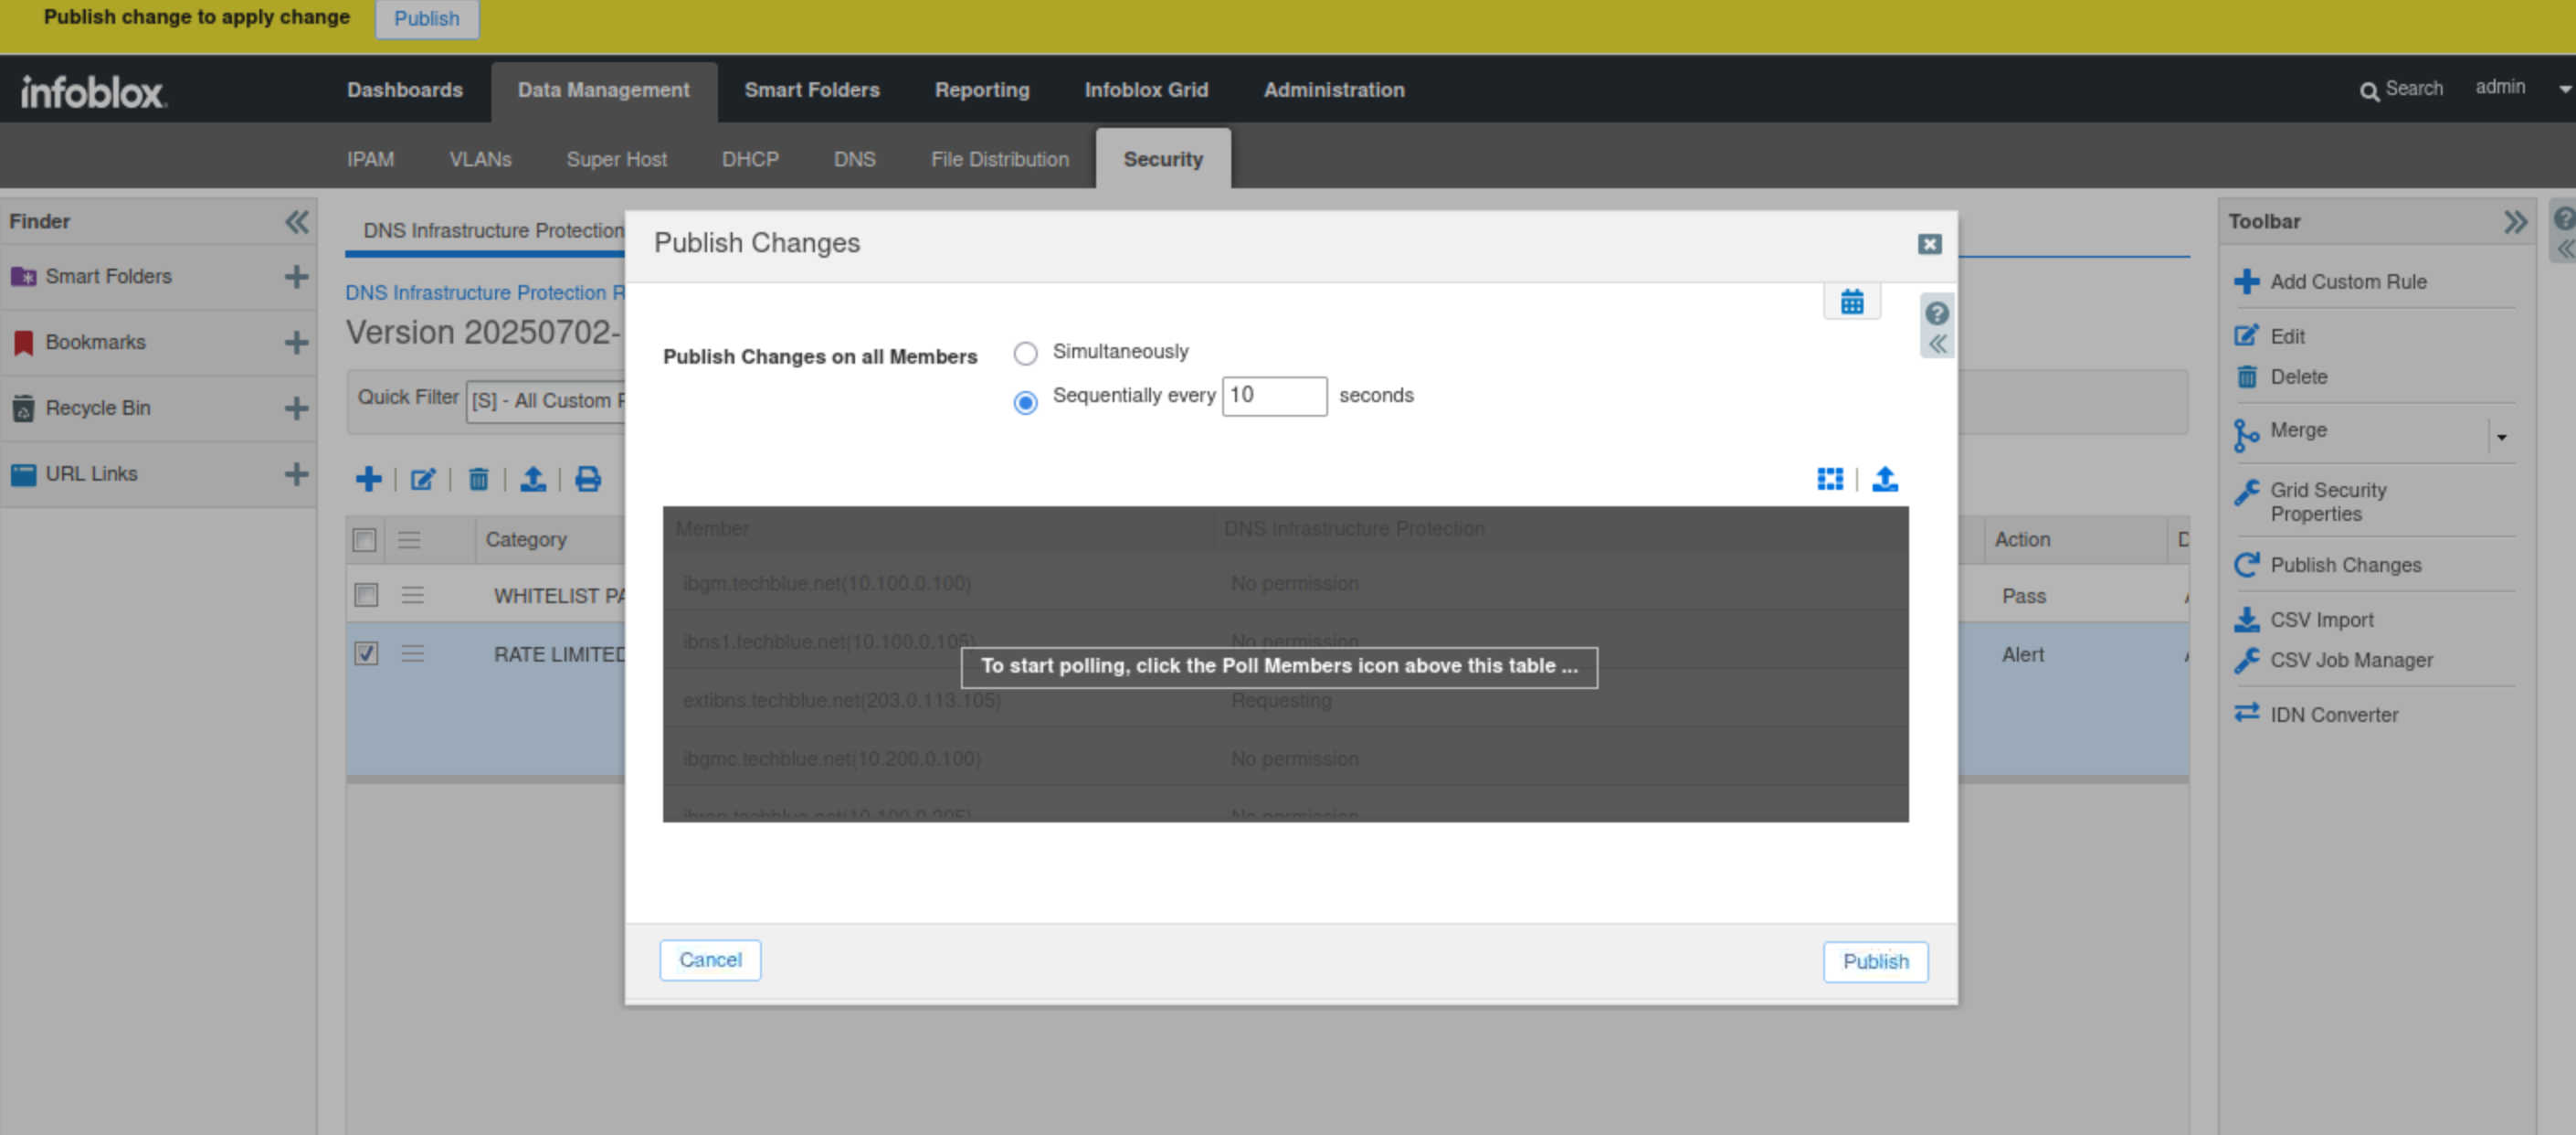Click the seconds interval input field
Viewport: 2576px width, 1135px height.
pyautogui.click(x=1274, y=396)
